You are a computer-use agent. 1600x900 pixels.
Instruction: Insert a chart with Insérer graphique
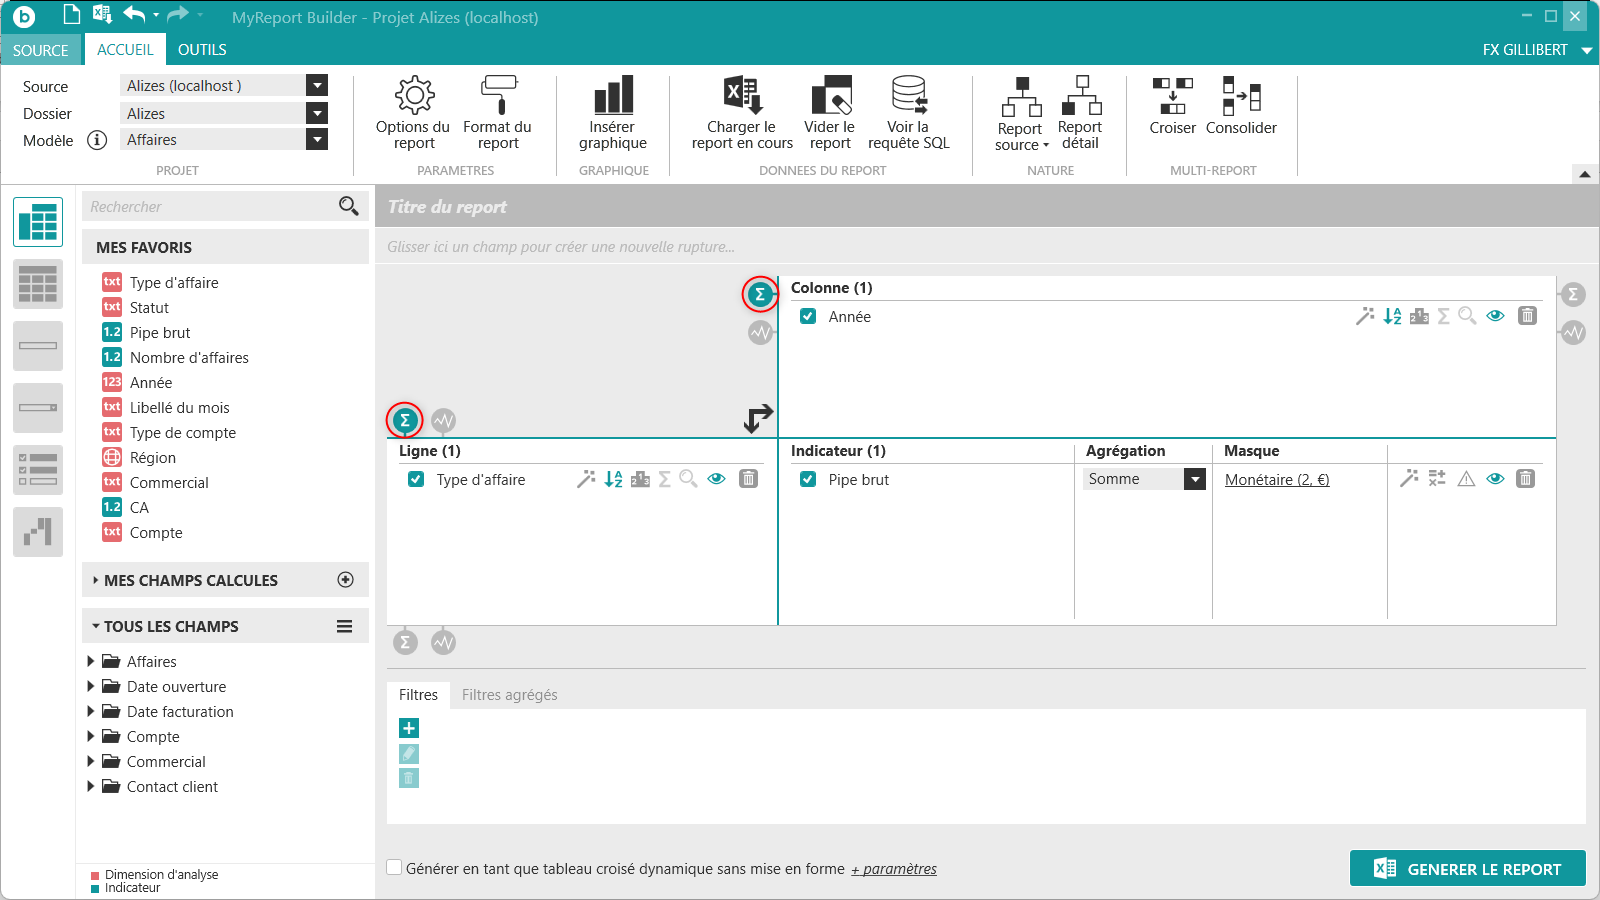(613, 112)
